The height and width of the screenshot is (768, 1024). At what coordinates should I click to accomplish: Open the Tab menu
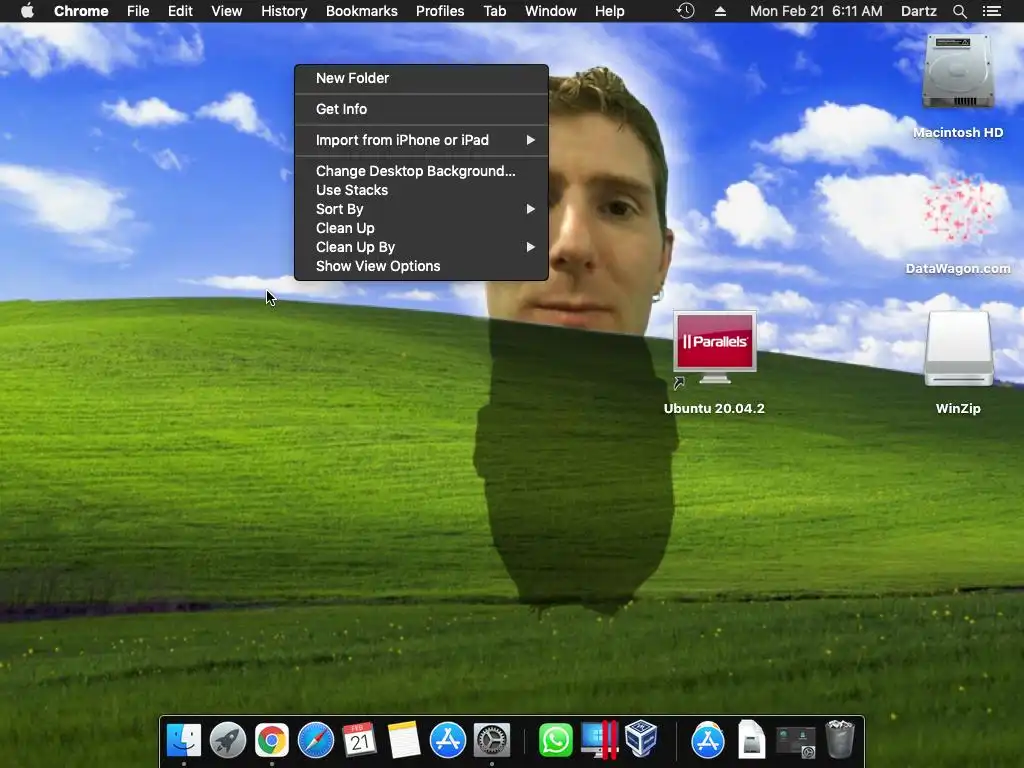[495, 11]
